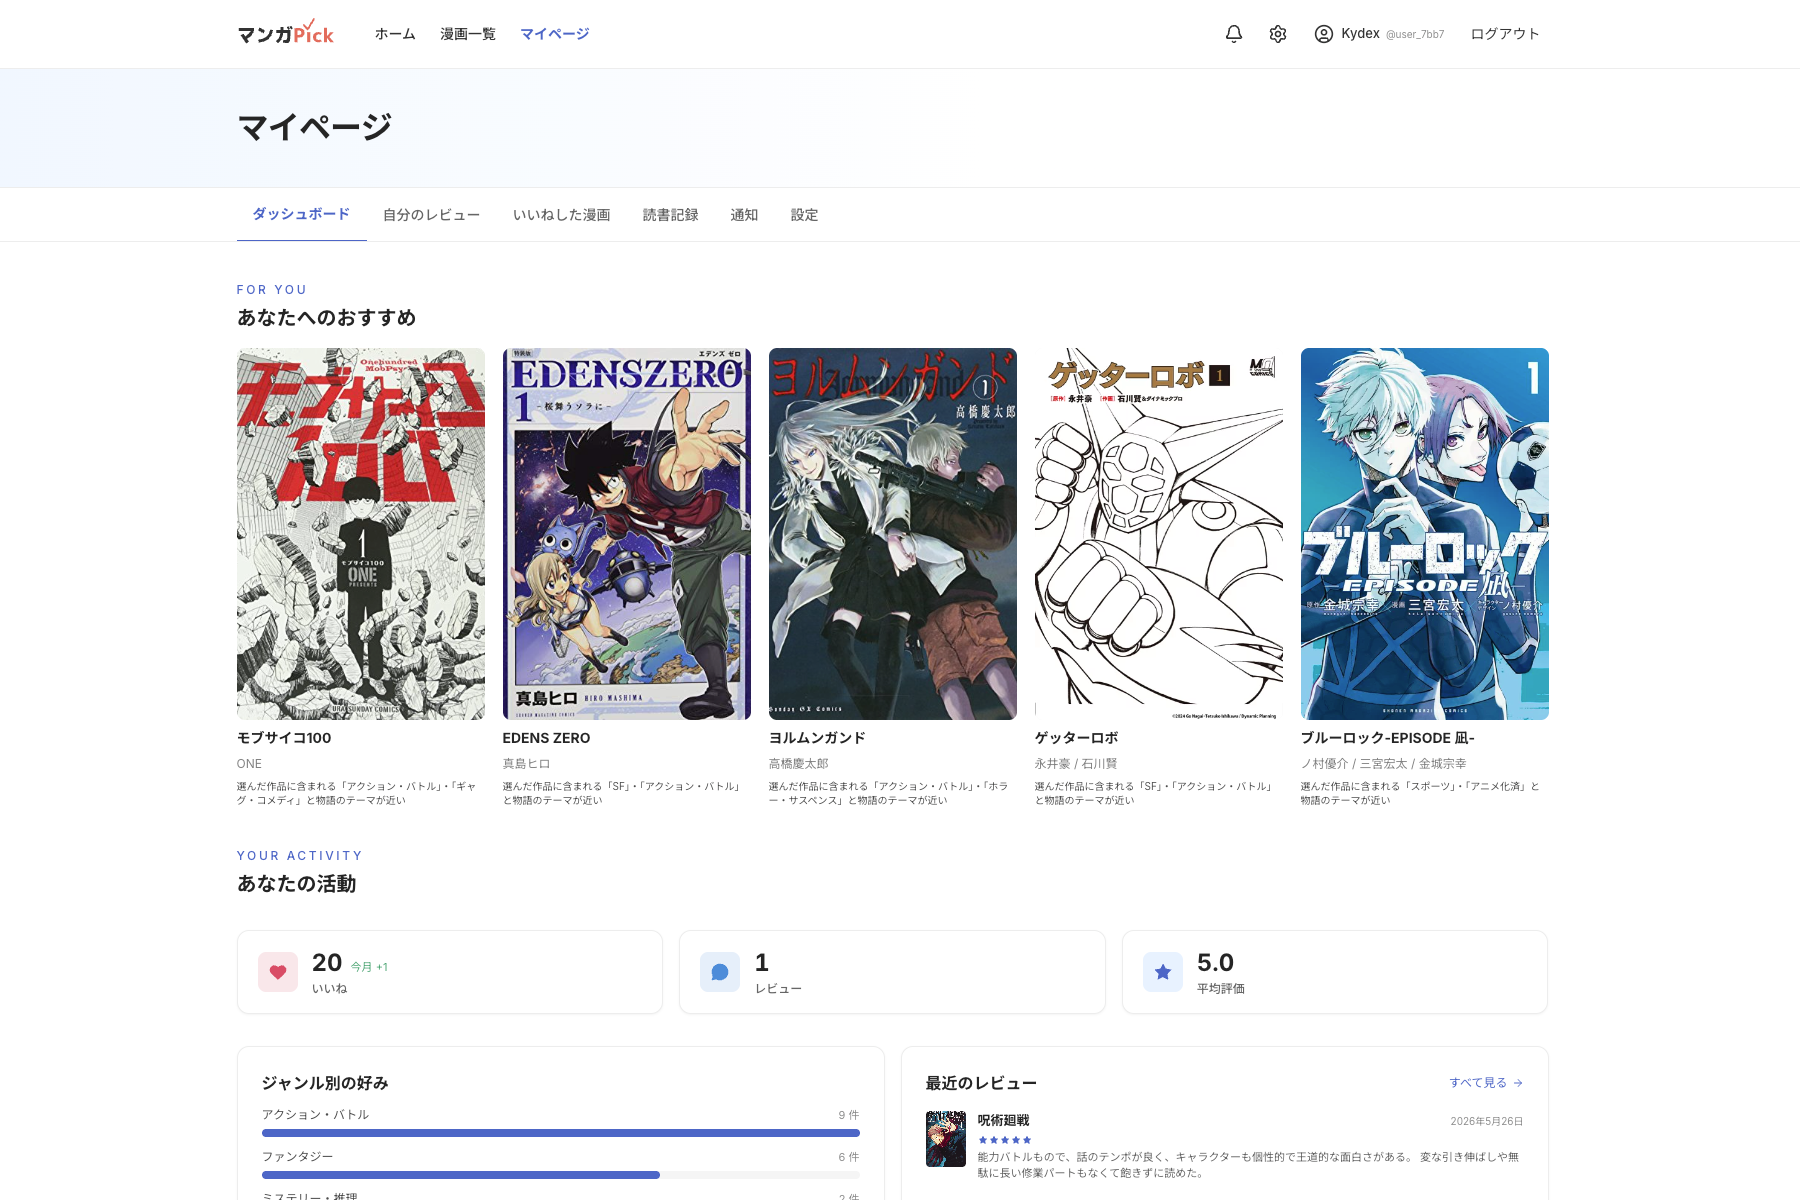This screenshot has height=1200, width=1800.
Task: Switch to the 通知 tab
Action: coord(744,215)
